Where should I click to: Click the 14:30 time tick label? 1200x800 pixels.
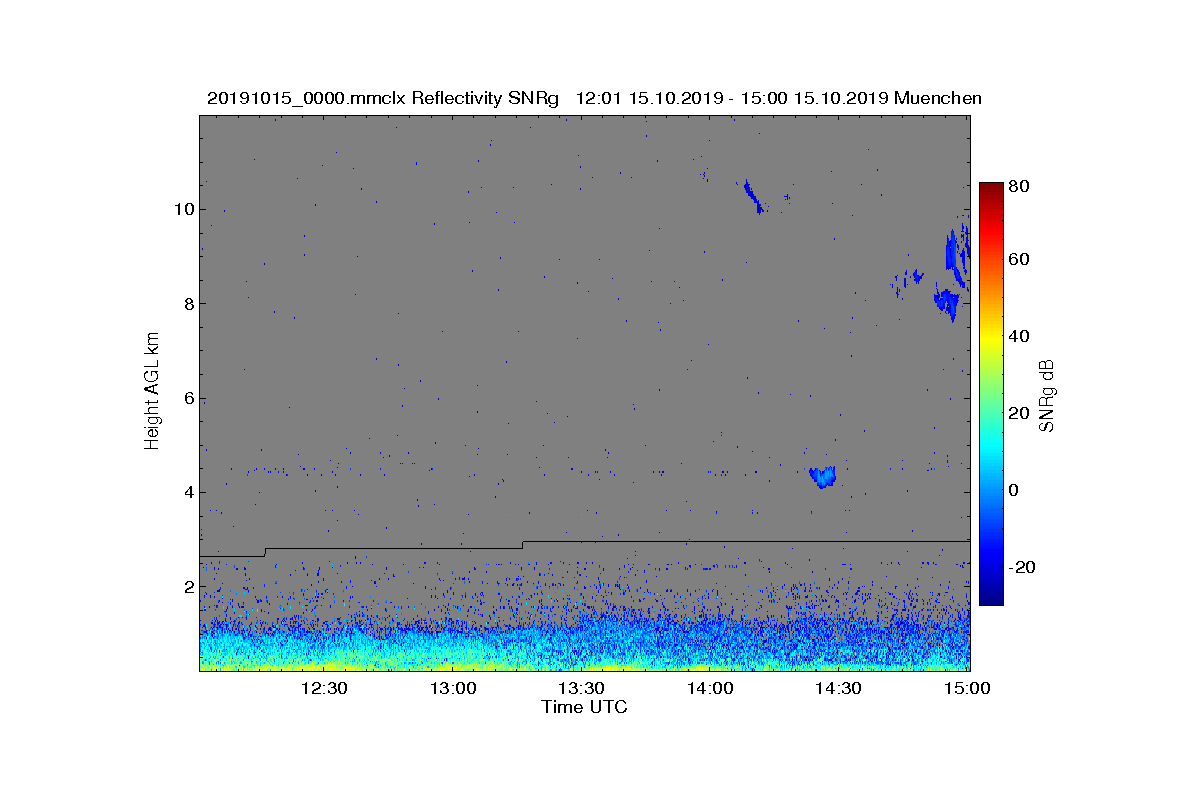(x=838, y=688)
